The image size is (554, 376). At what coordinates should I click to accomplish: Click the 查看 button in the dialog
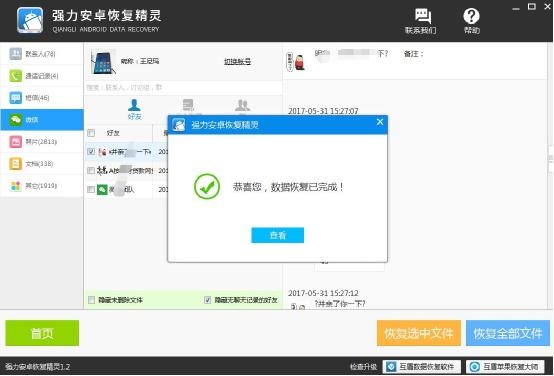277,235
